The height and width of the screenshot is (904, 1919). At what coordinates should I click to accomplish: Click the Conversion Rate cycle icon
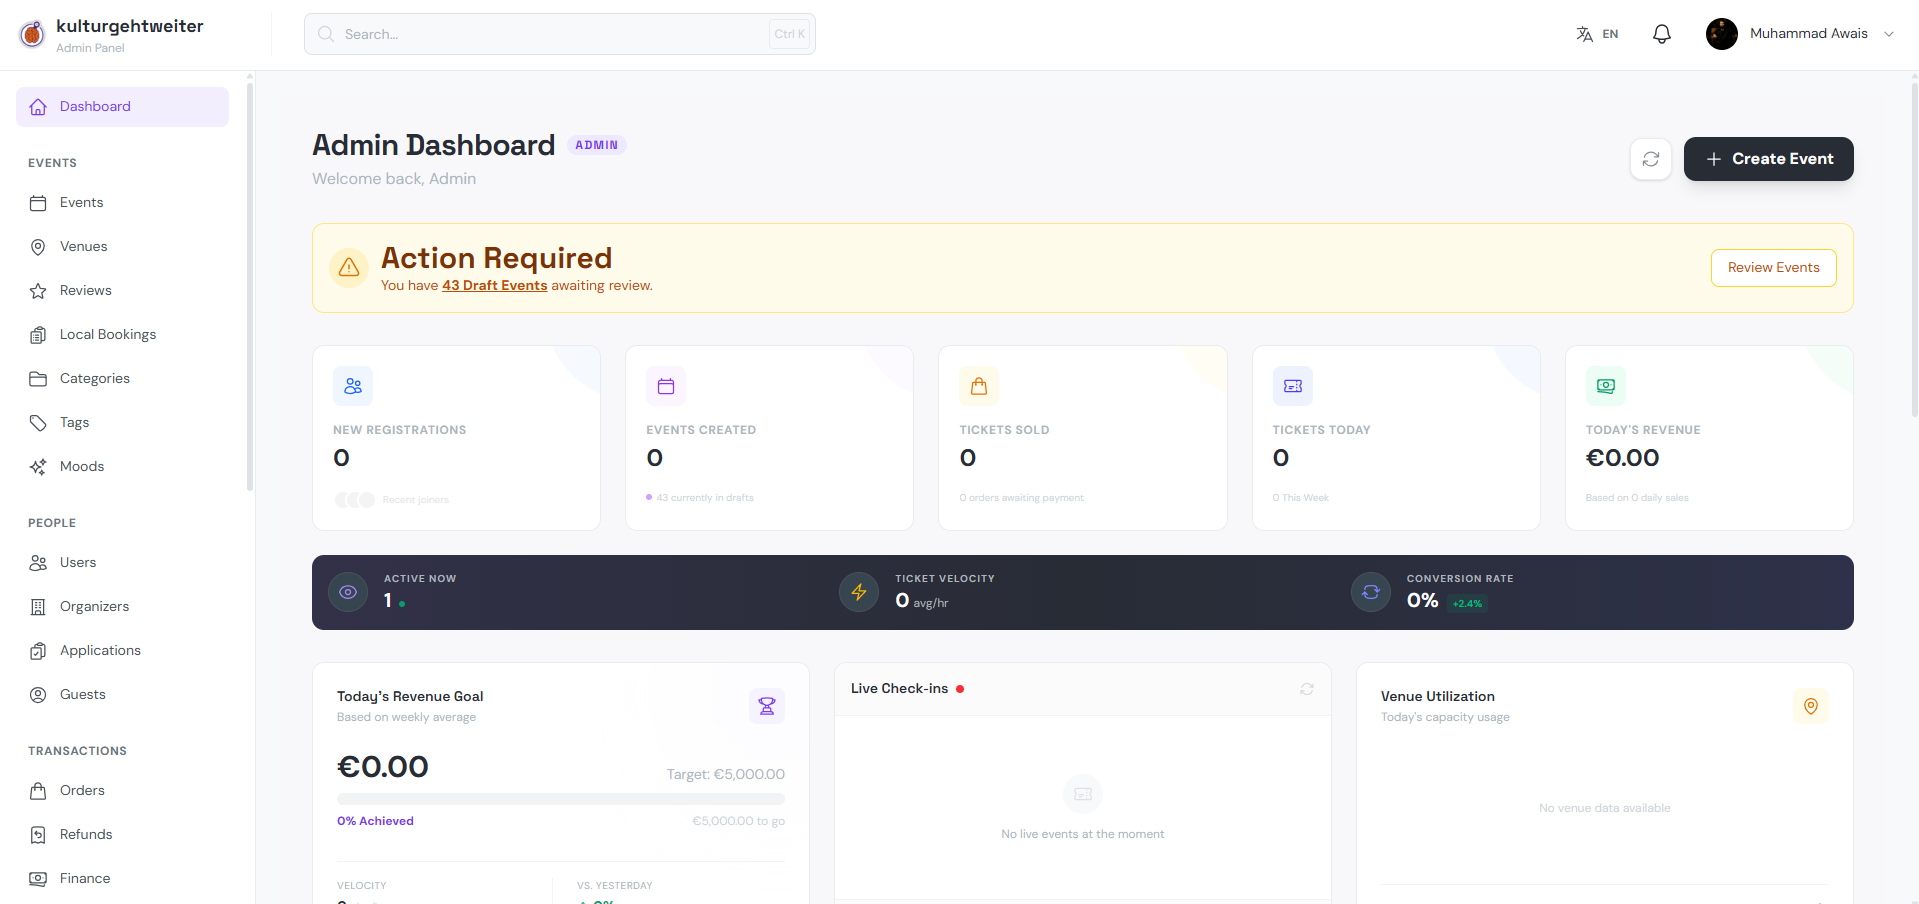click(1370, 592)
